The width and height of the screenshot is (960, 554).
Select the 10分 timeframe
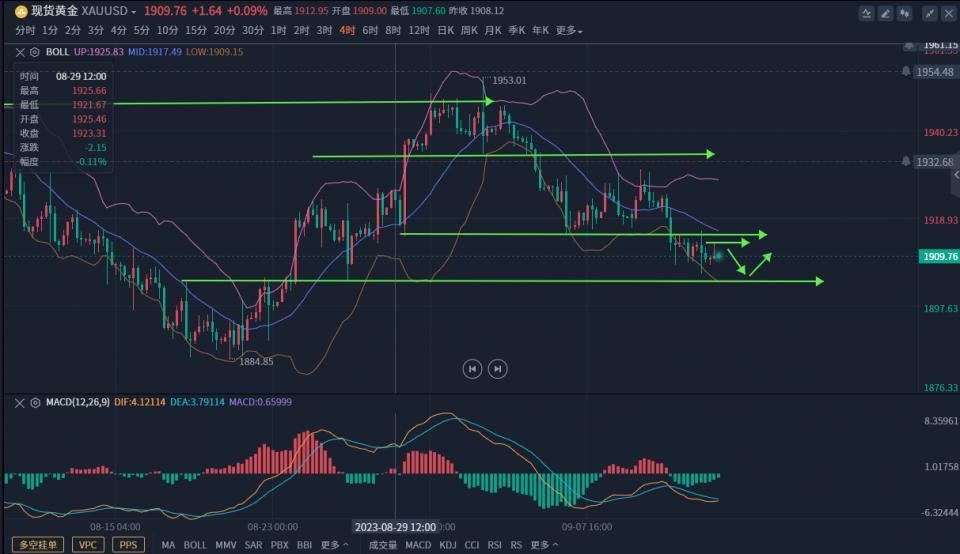point(167,30)
